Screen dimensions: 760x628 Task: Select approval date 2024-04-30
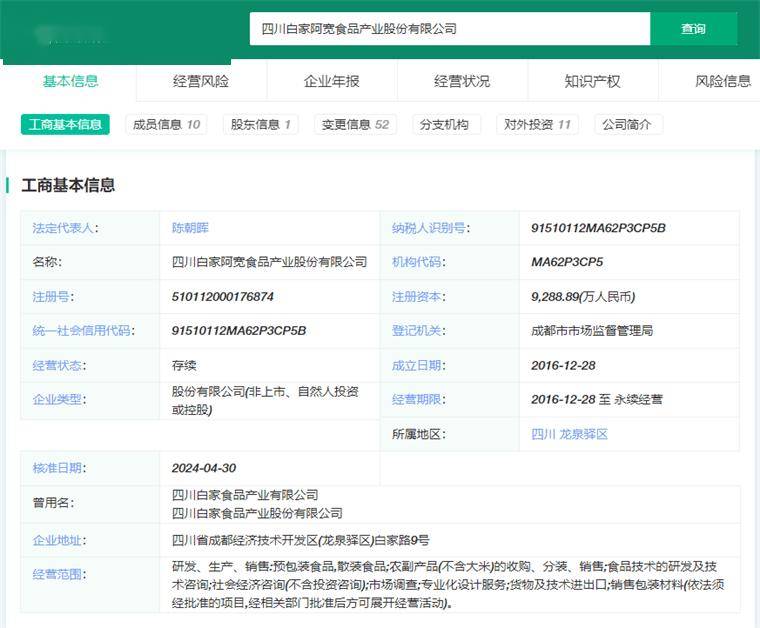point(204,468)
